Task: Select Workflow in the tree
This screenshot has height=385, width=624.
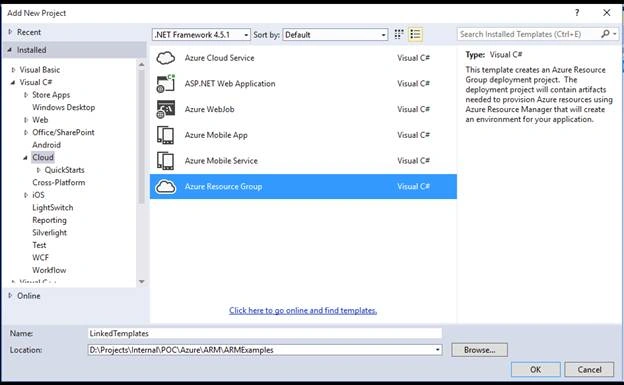Action: tap(49, 270)
